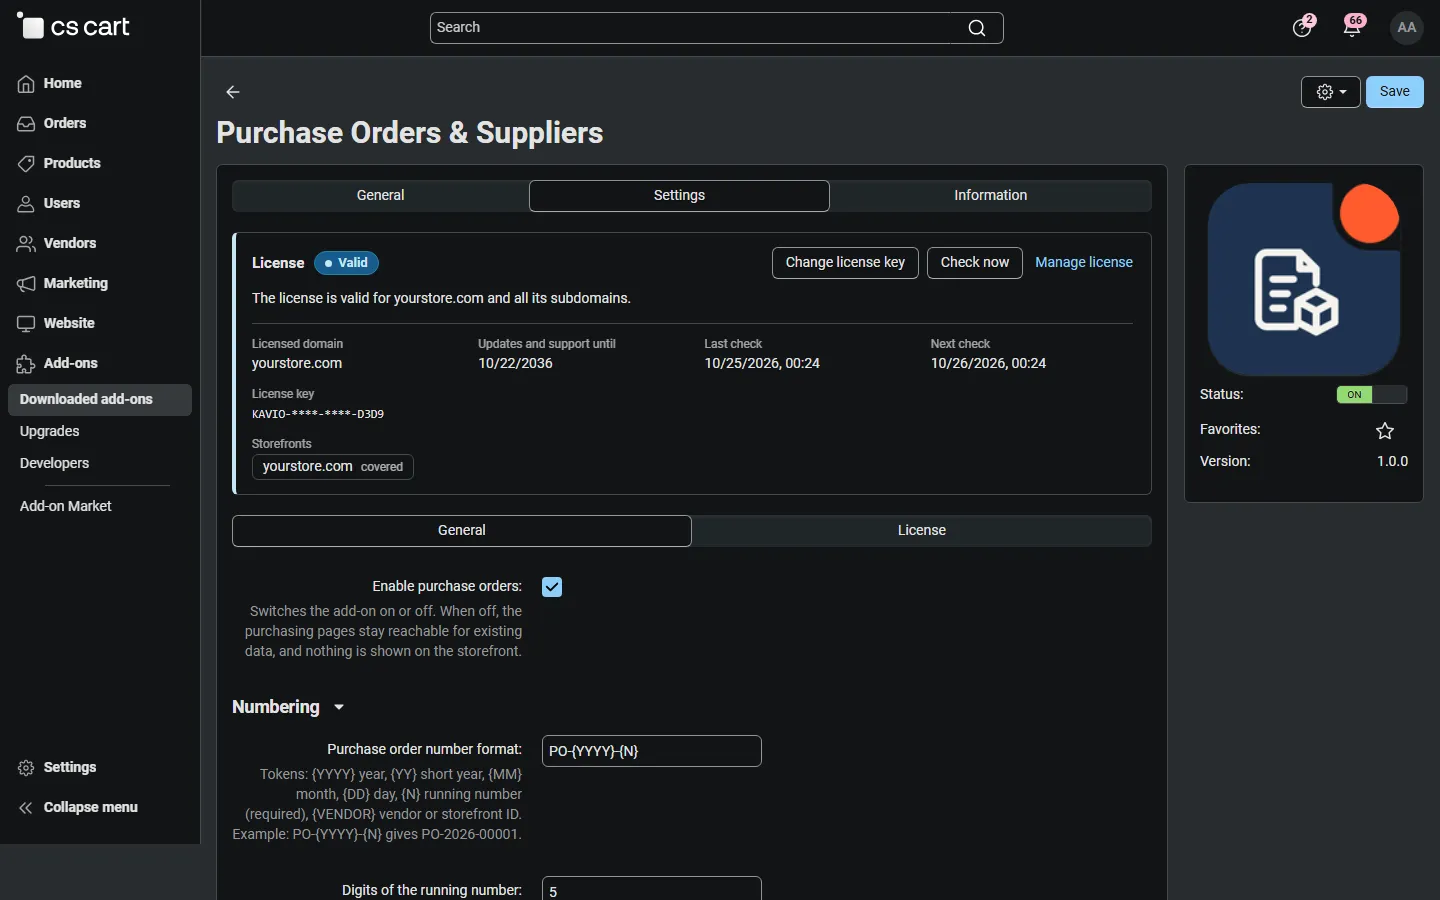The image size is (1440, 900).
Task: Click the CS-Cart logo
Action: [x=74, y=27]
